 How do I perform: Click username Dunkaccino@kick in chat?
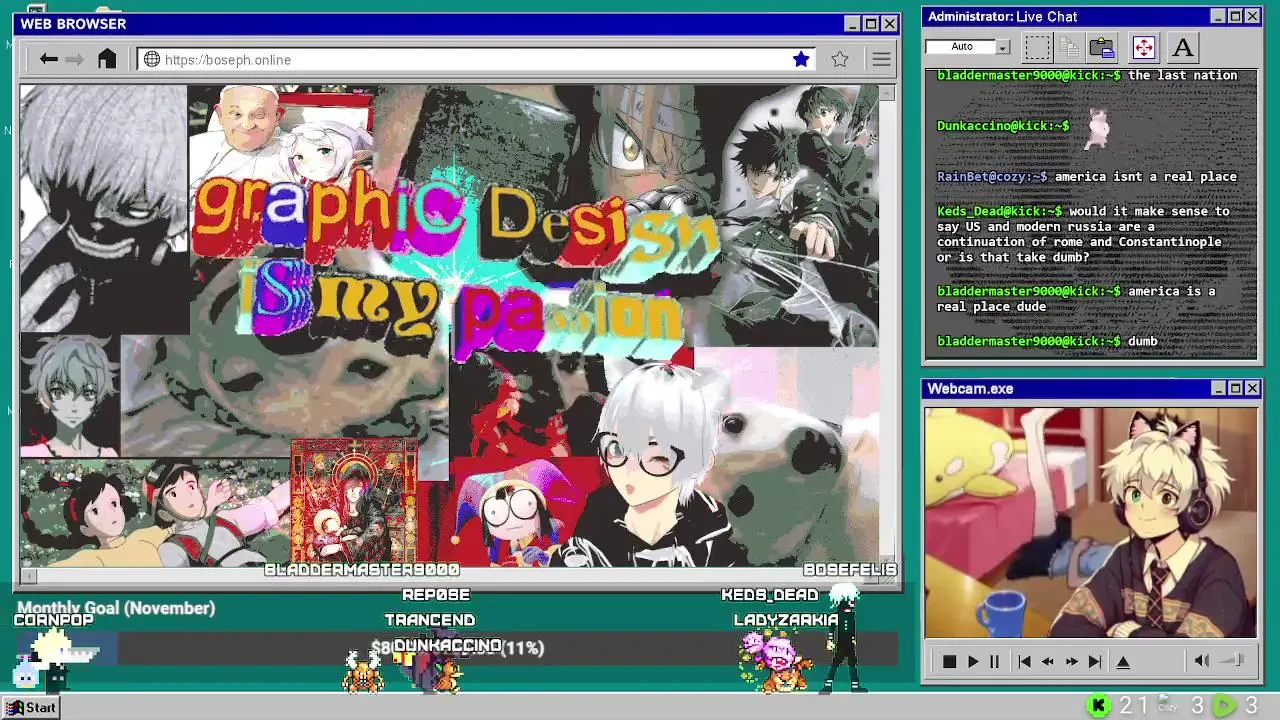[x=1003, y=126]
